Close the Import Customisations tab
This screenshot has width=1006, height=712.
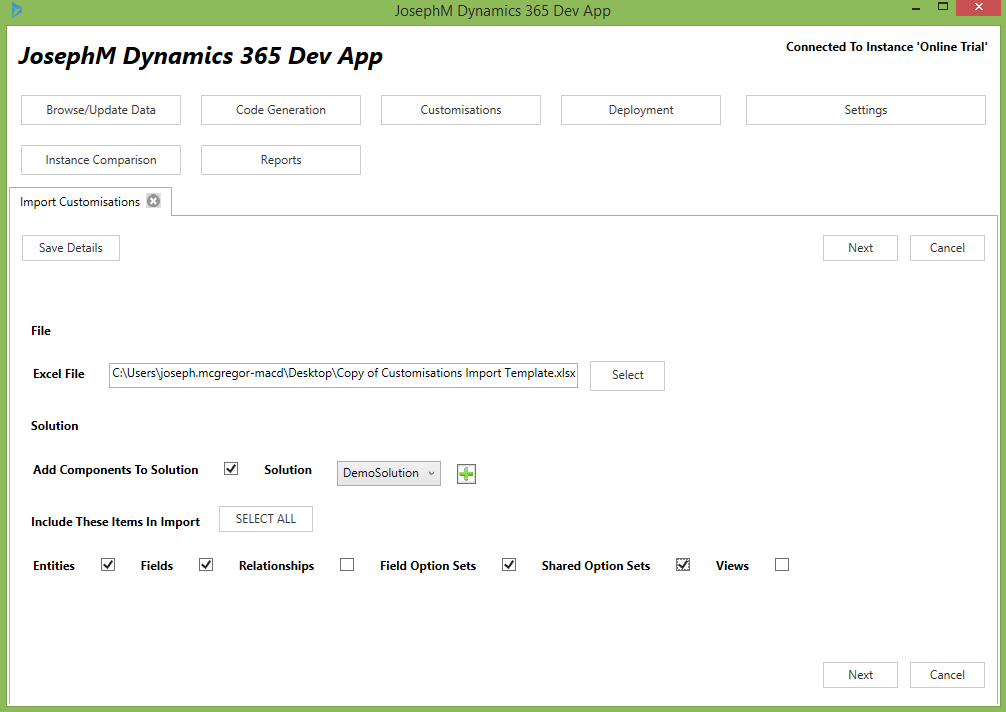[153, 201]
